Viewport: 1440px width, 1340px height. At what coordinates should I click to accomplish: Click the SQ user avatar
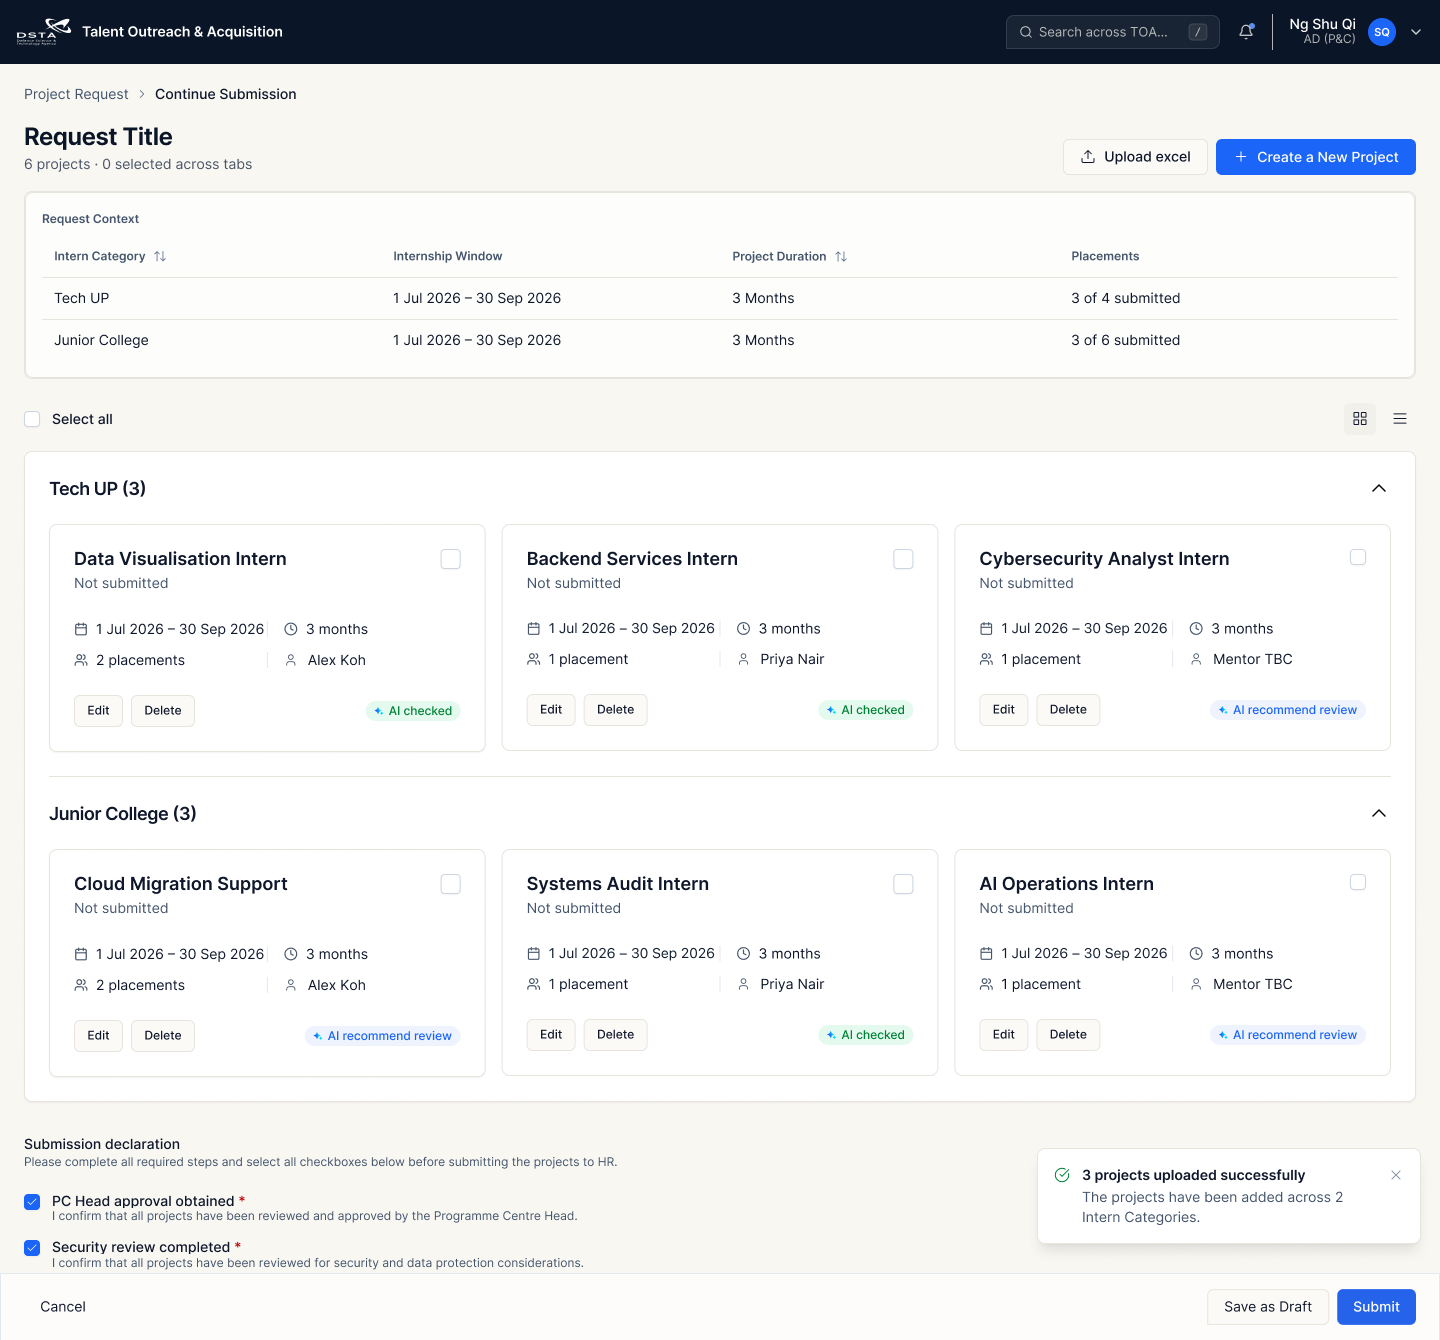tap(1381, 32)
